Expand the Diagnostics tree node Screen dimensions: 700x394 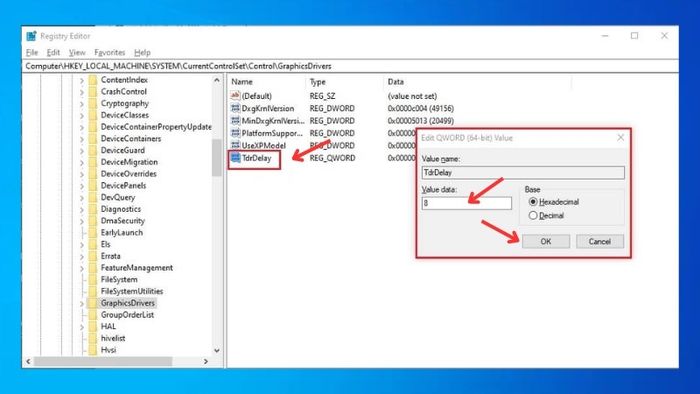point(82,209)
